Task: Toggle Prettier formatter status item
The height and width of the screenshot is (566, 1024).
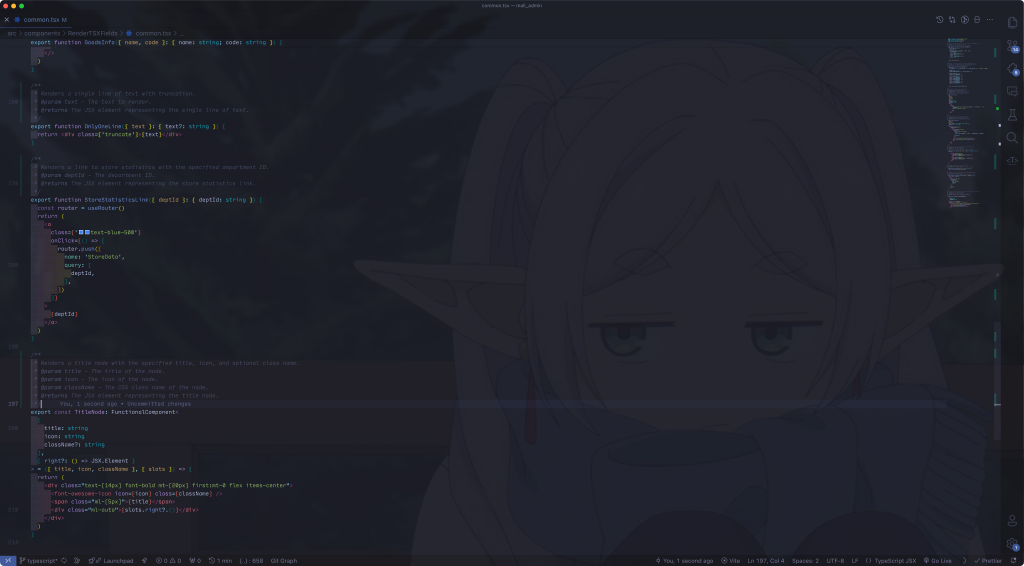Action: pos(987,560)
